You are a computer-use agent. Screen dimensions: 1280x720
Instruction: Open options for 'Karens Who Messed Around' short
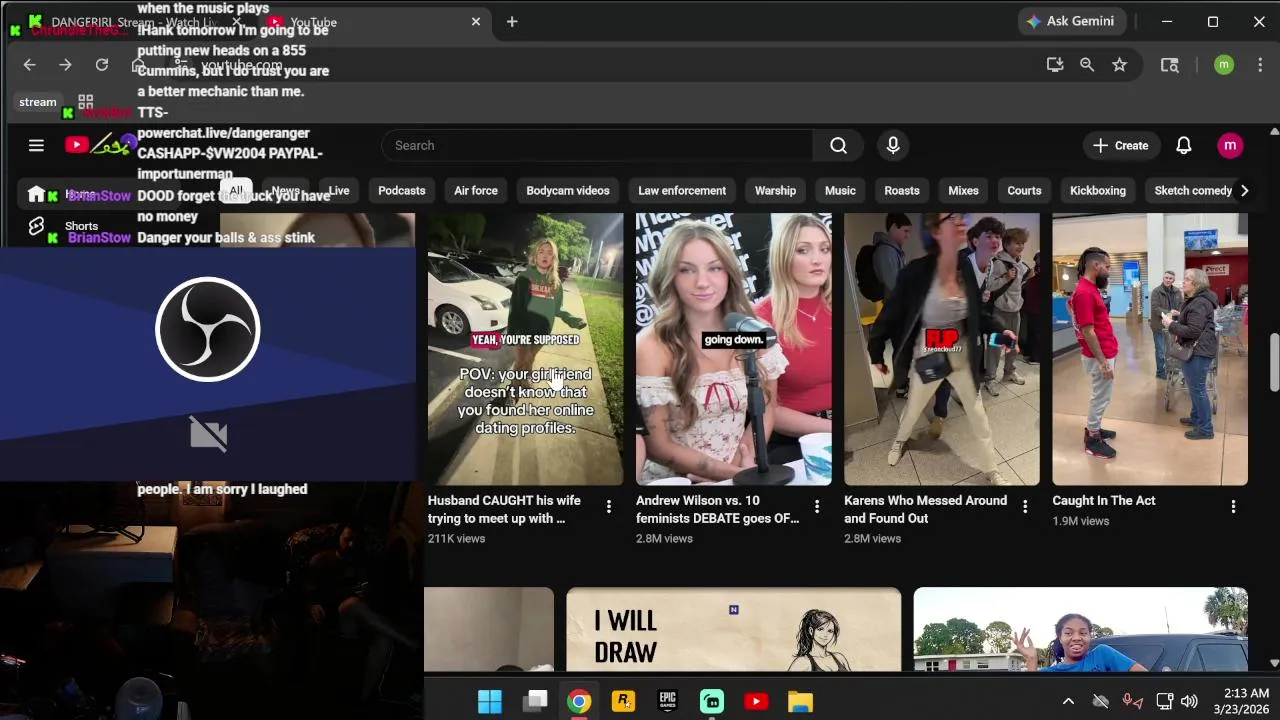pyautogui.click(x=1025, y=507)
